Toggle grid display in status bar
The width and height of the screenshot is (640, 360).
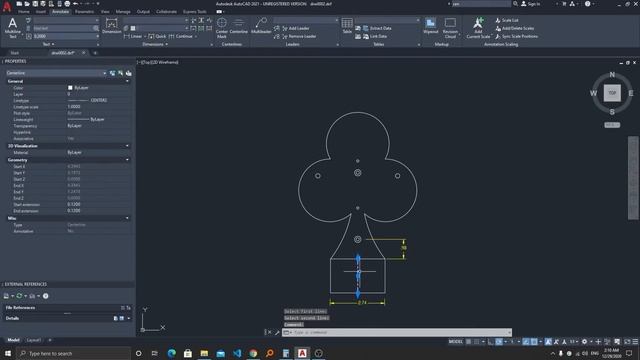tap(469, 342)
